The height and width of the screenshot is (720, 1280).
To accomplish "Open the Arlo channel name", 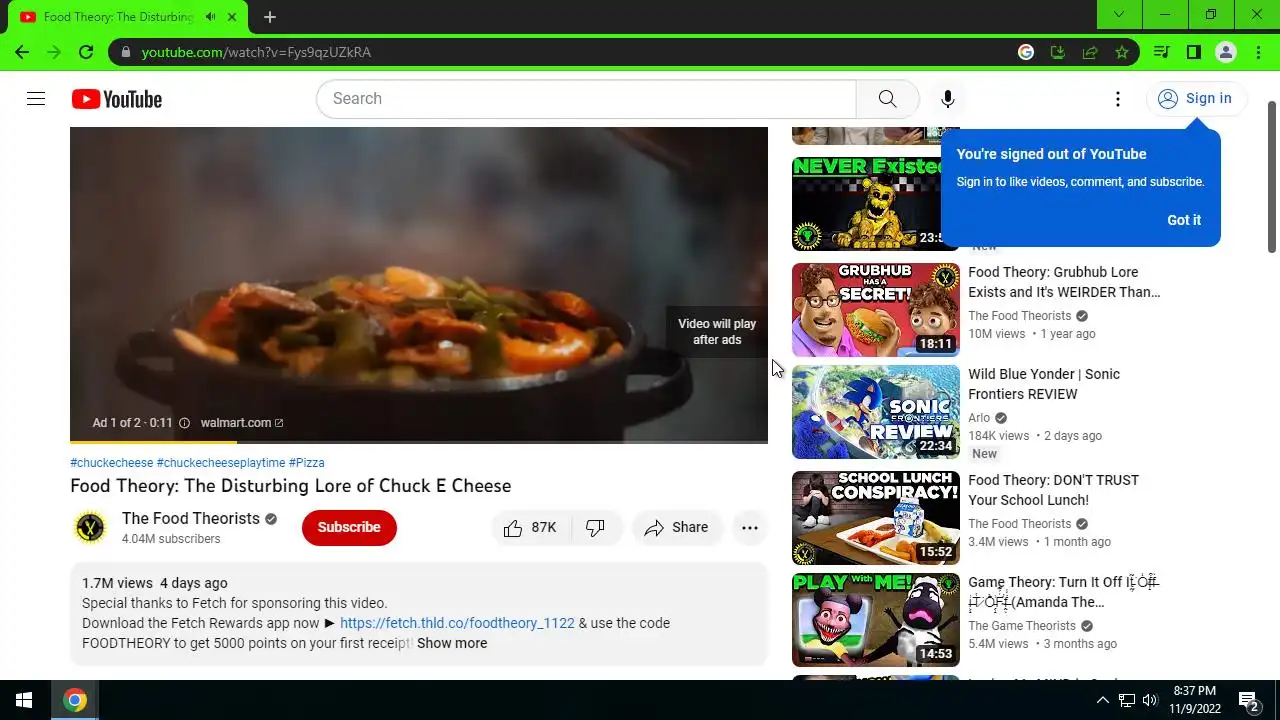I will [x=979, y=418].
